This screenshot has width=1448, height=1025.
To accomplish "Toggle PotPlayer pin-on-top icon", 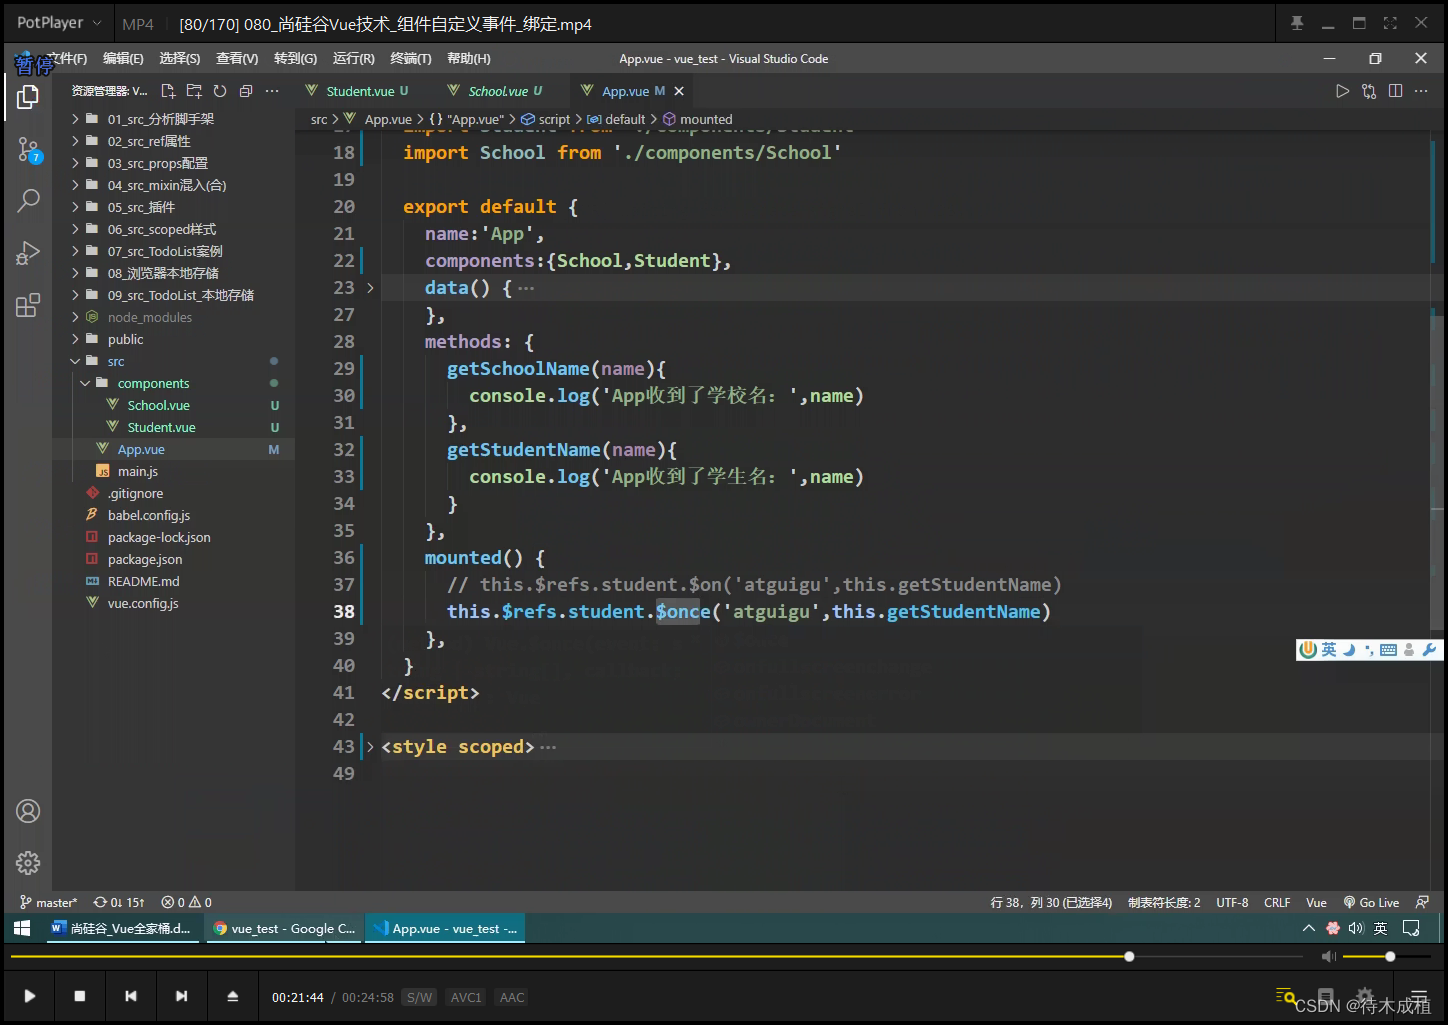I will (x=1297, y=23).
